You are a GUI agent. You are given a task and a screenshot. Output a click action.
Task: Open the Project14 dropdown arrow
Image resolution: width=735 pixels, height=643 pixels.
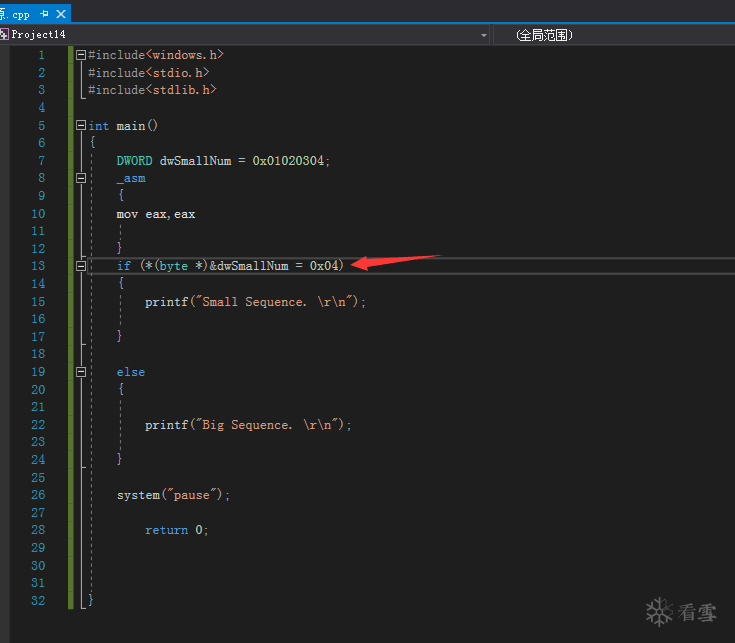(x=484, y=35)
